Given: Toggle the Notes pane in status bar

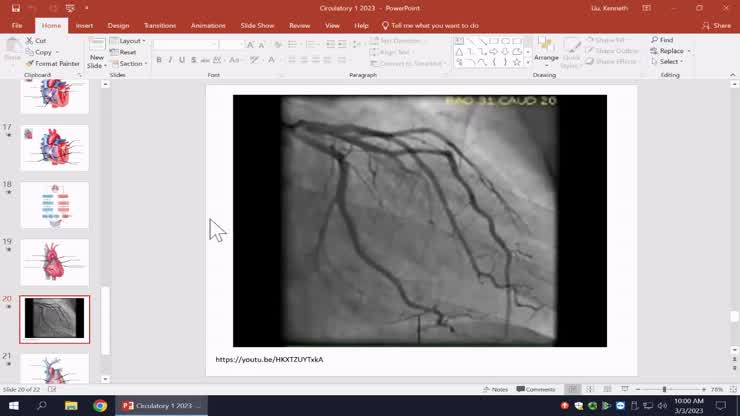Looking at the screenshot, I should coord(495,389).
